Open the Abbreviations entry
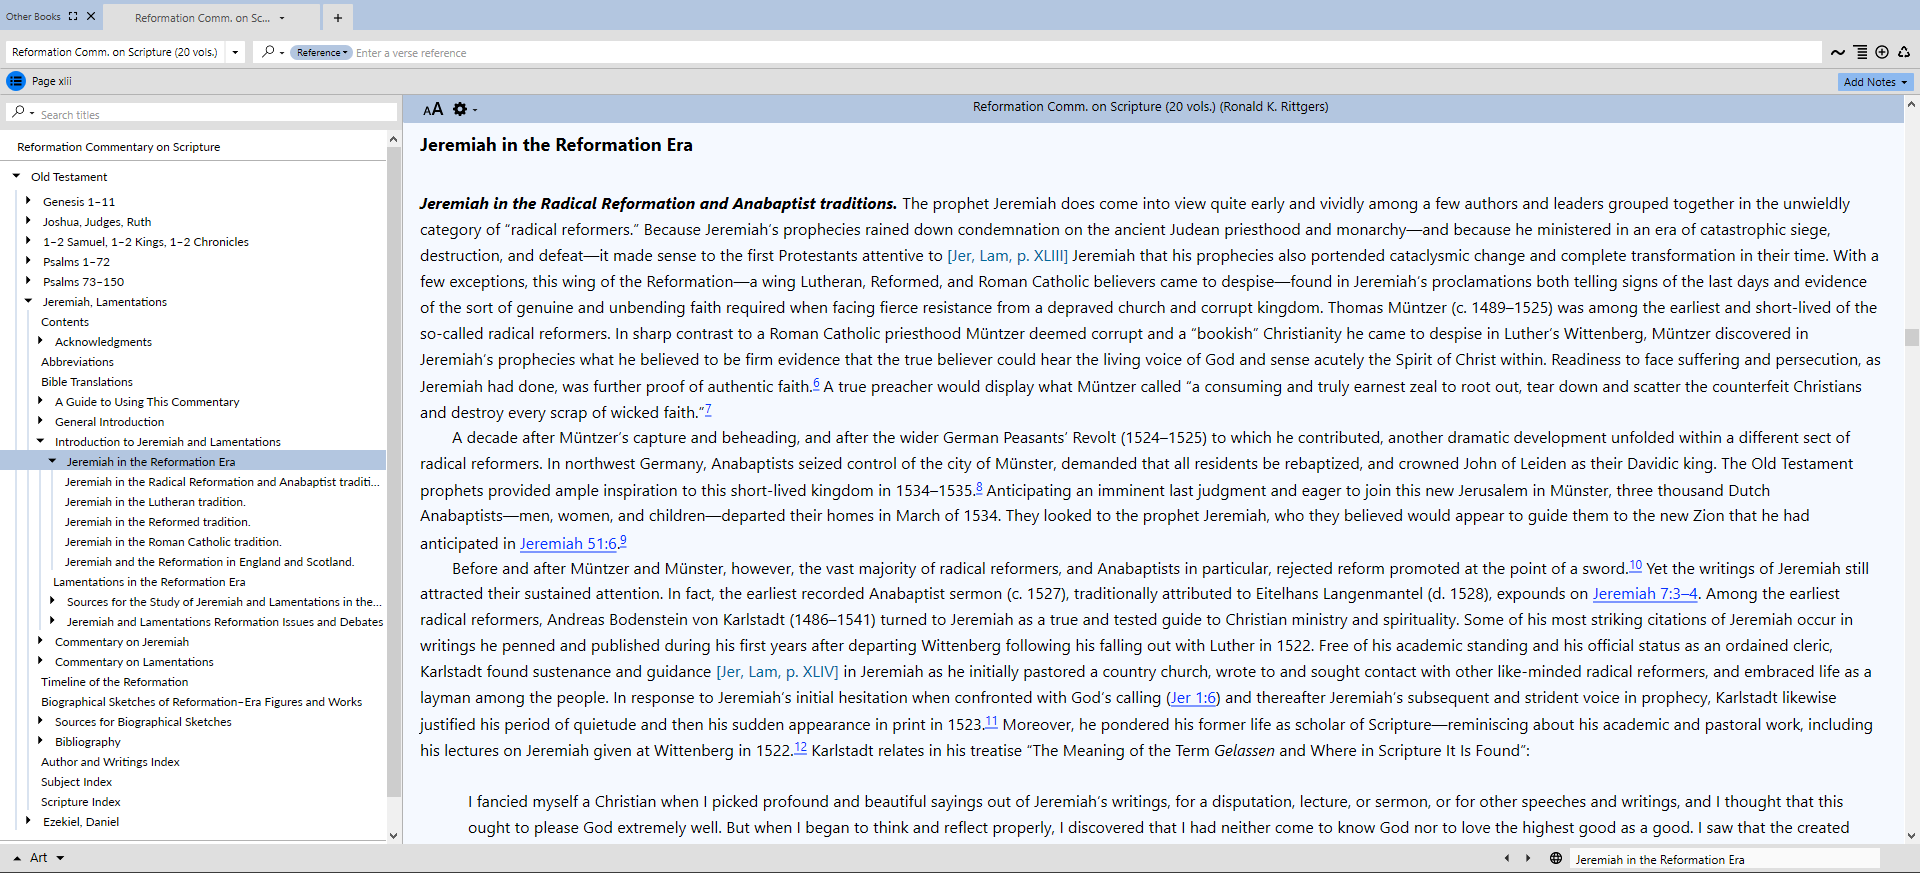The image size is (1920, 873). (77, 362)
